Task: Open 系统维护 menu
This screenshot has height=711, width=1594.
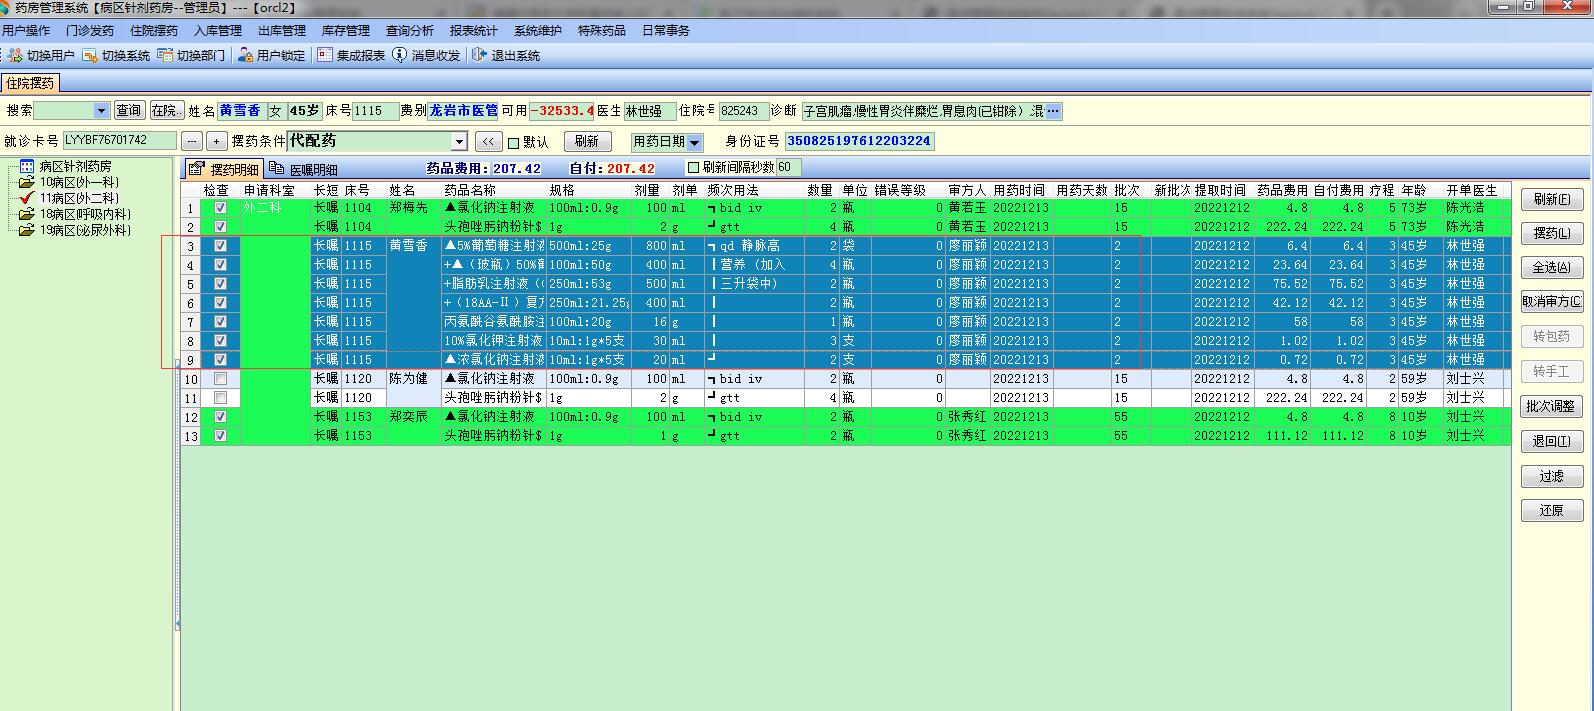Action: [538, 31]
